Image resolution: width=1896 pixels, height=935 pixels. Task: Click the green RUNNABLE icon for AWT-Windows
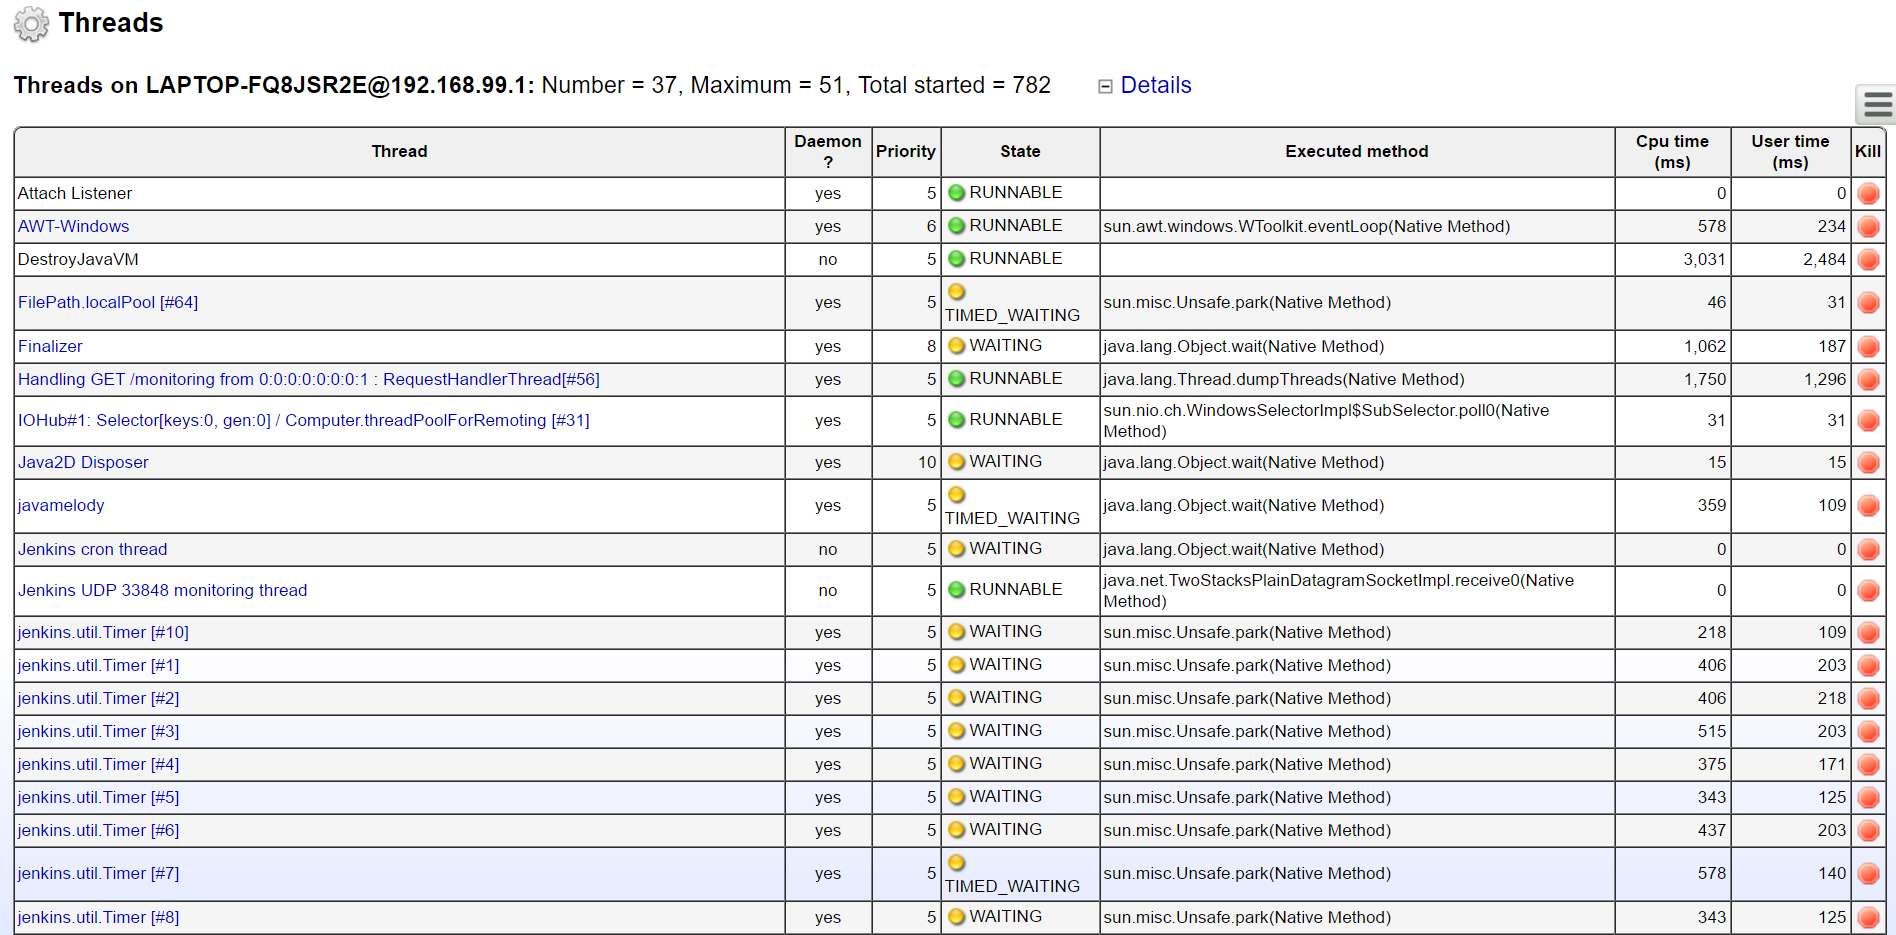click(x=956, y=226)
